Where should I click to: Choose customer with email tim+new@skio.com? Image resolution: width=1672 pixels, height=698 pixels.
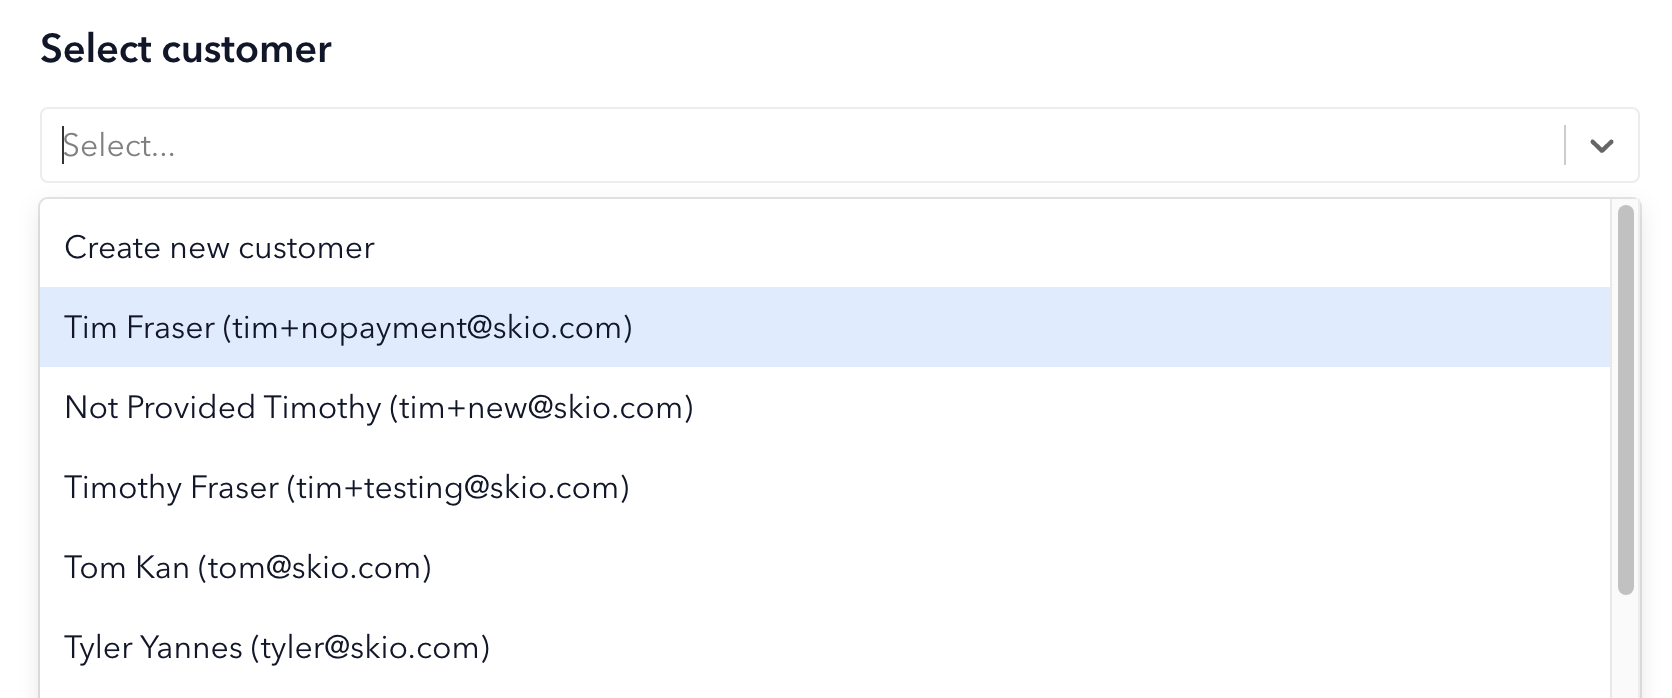(x=825, y=407)
